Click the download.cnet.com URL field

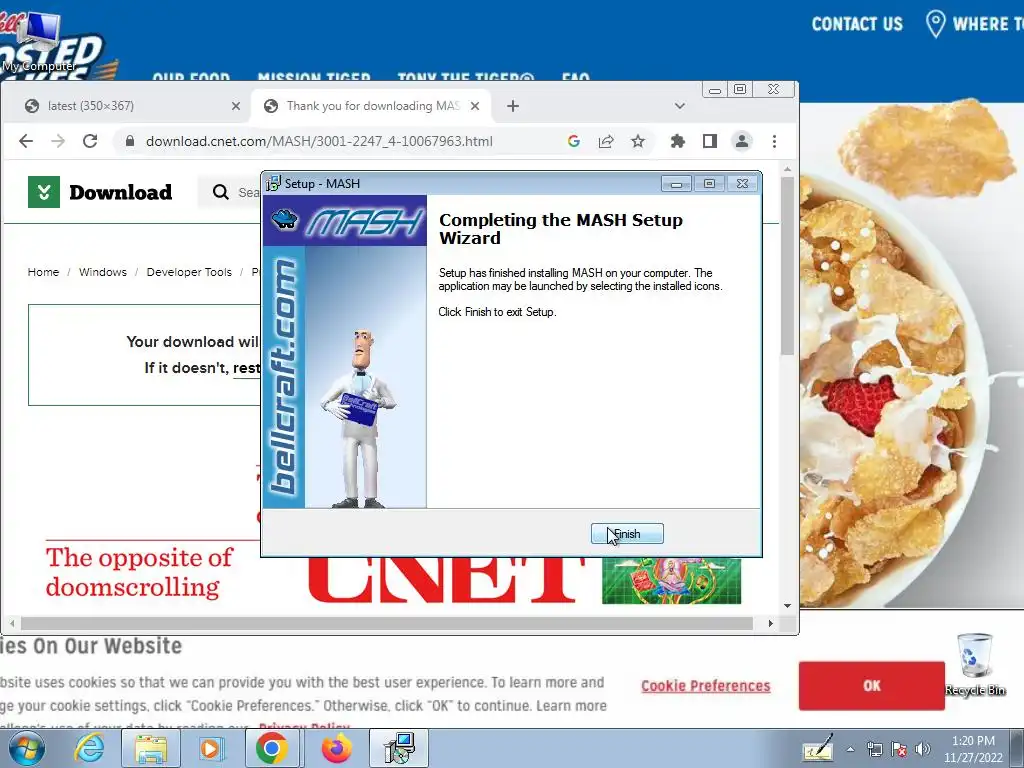[319, 141]
